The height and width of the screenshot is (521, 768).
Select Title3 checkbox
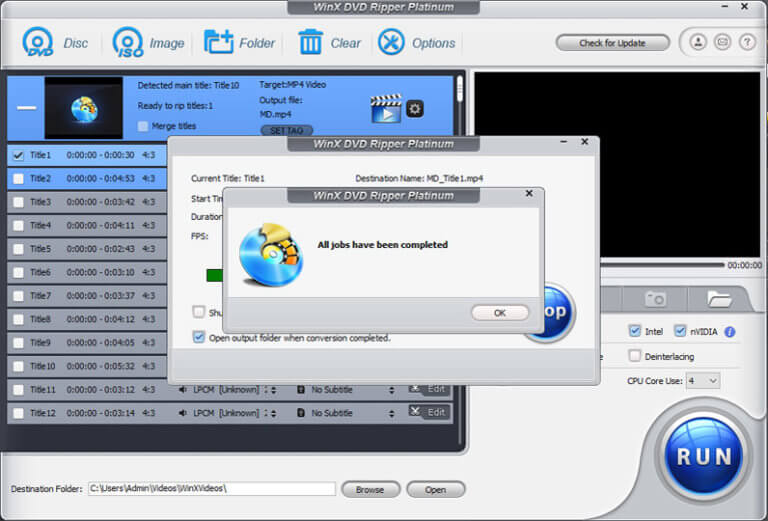click(18, 202)
